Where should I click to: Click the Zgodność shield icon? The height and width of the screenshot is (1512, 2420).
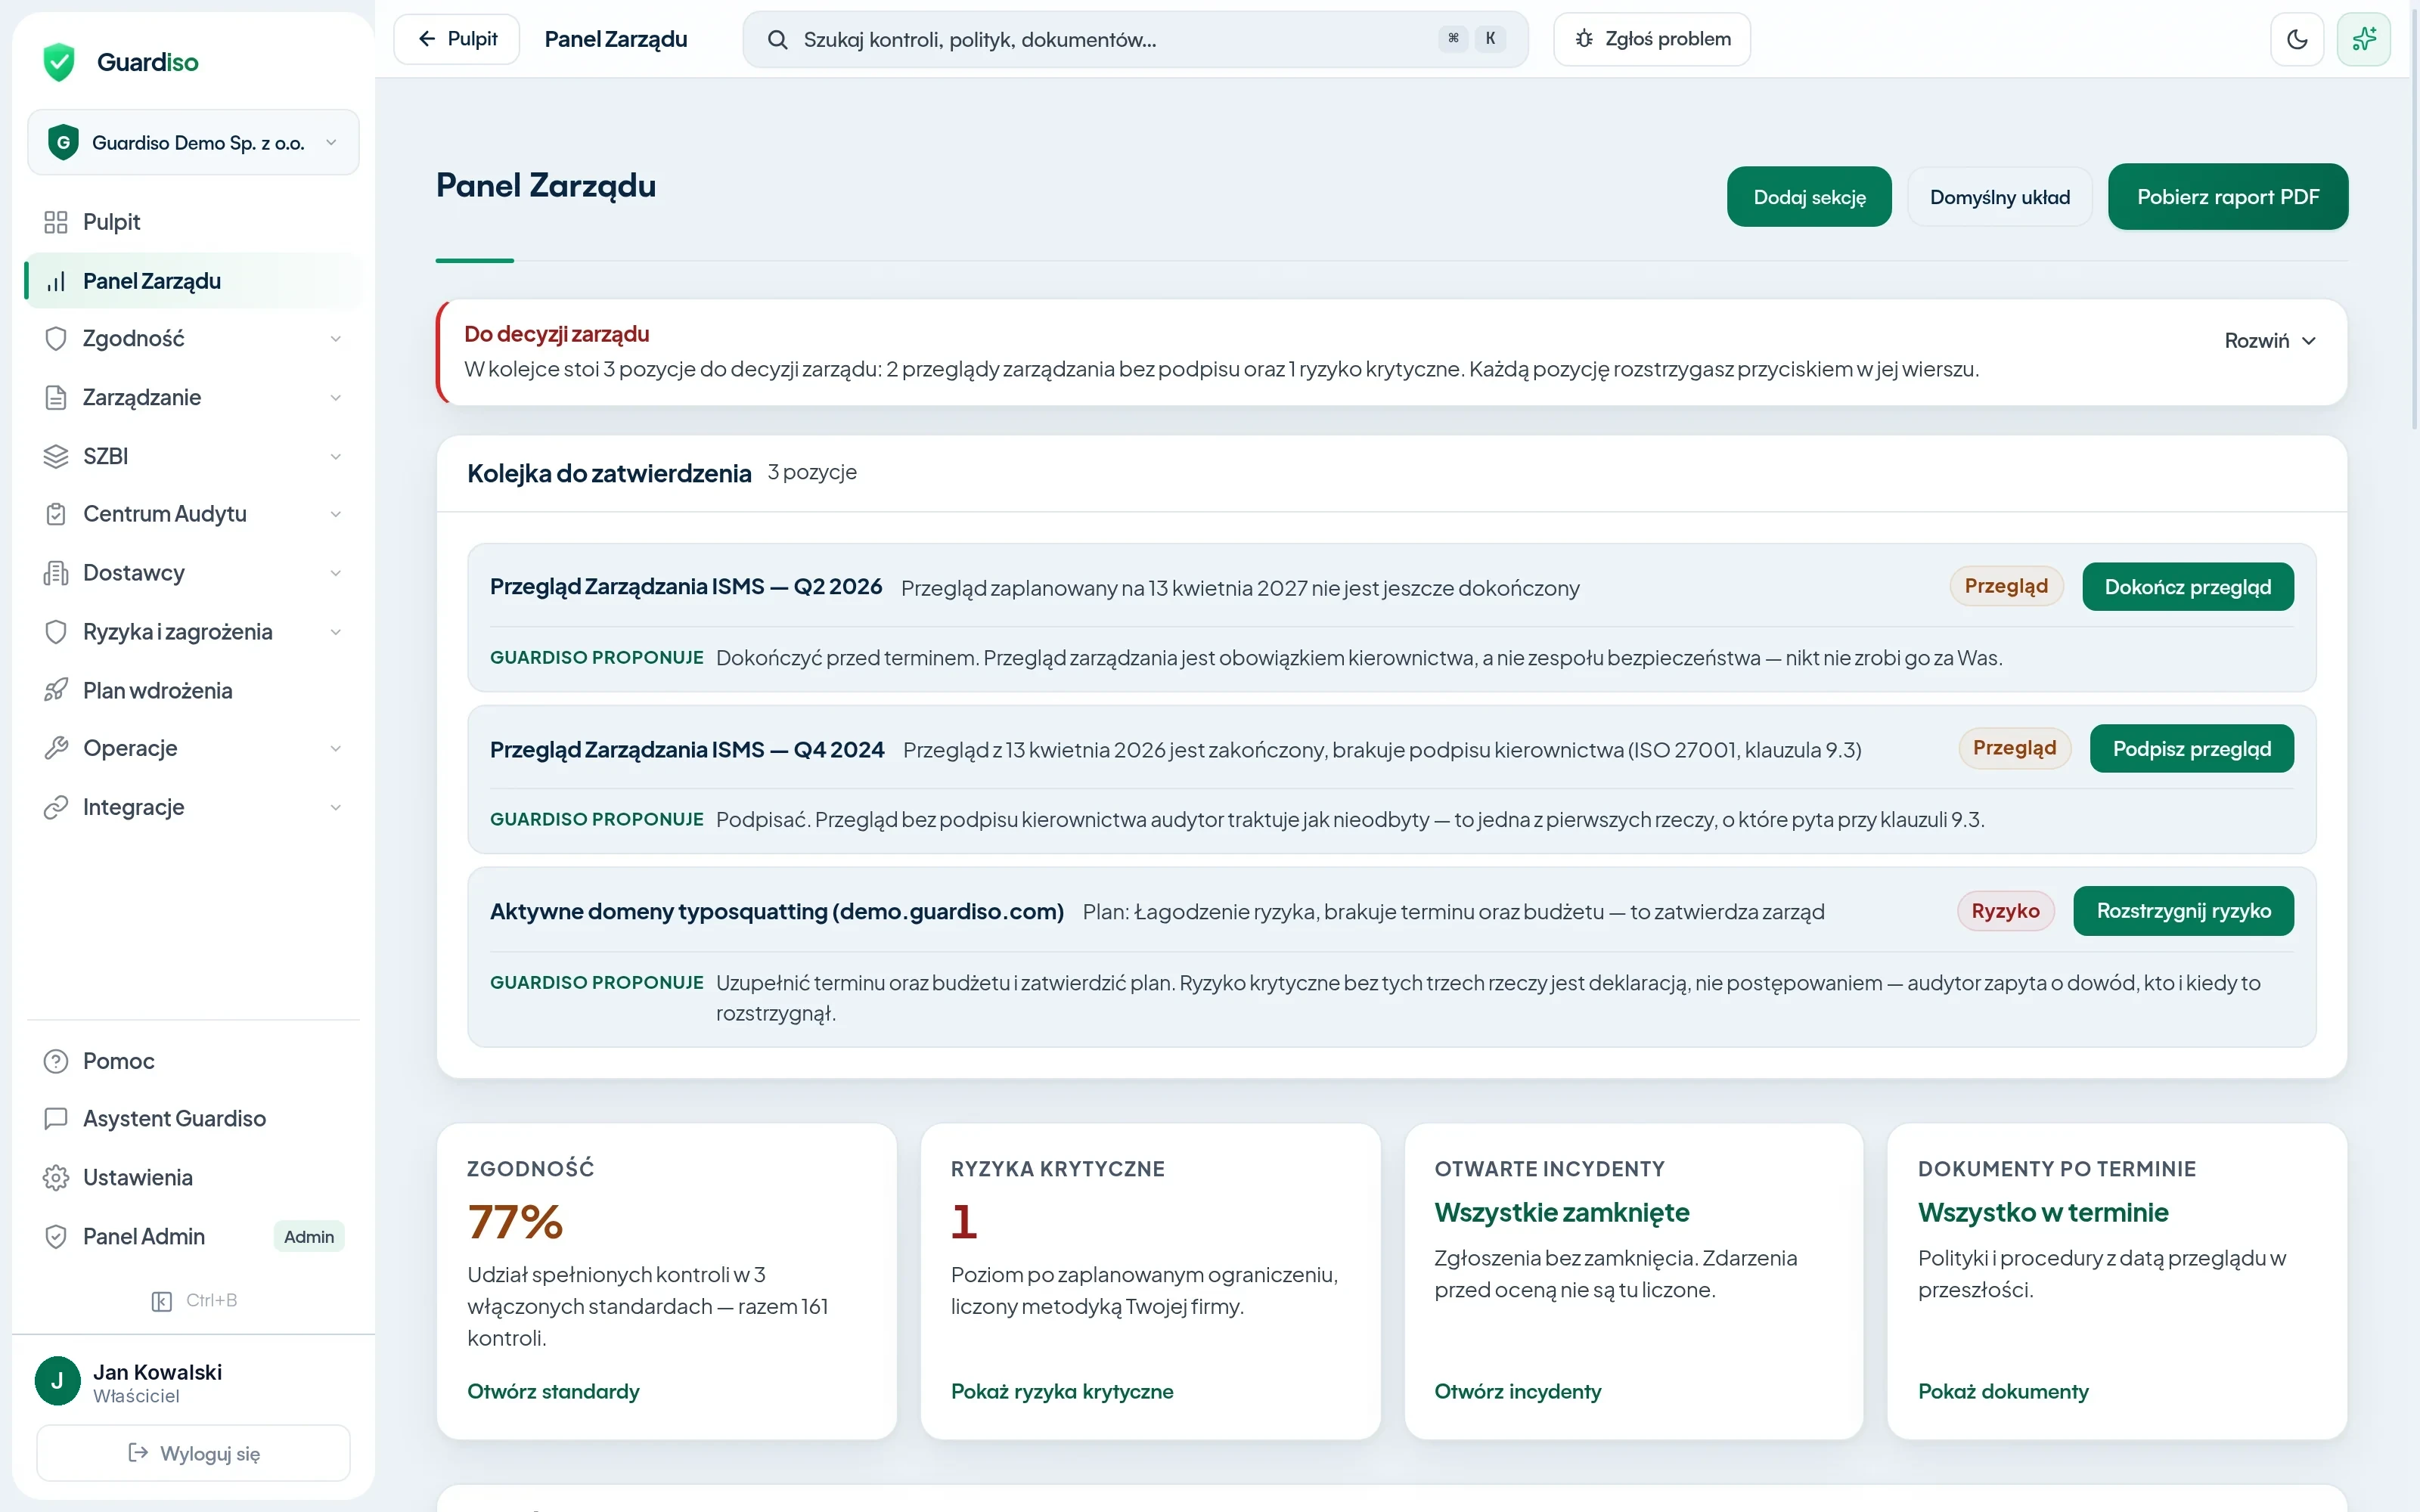pos(56,338)
